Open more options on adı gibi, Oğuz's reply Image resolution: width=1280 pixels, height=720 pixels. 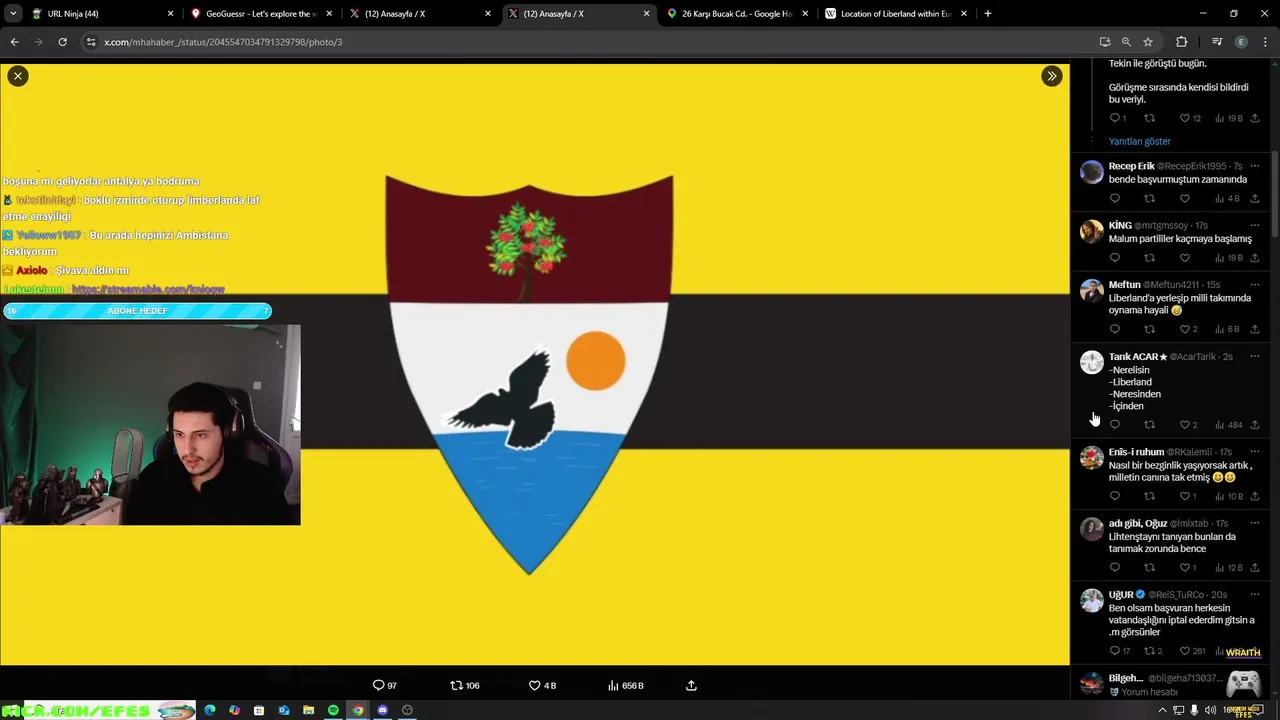[1255, 523]
